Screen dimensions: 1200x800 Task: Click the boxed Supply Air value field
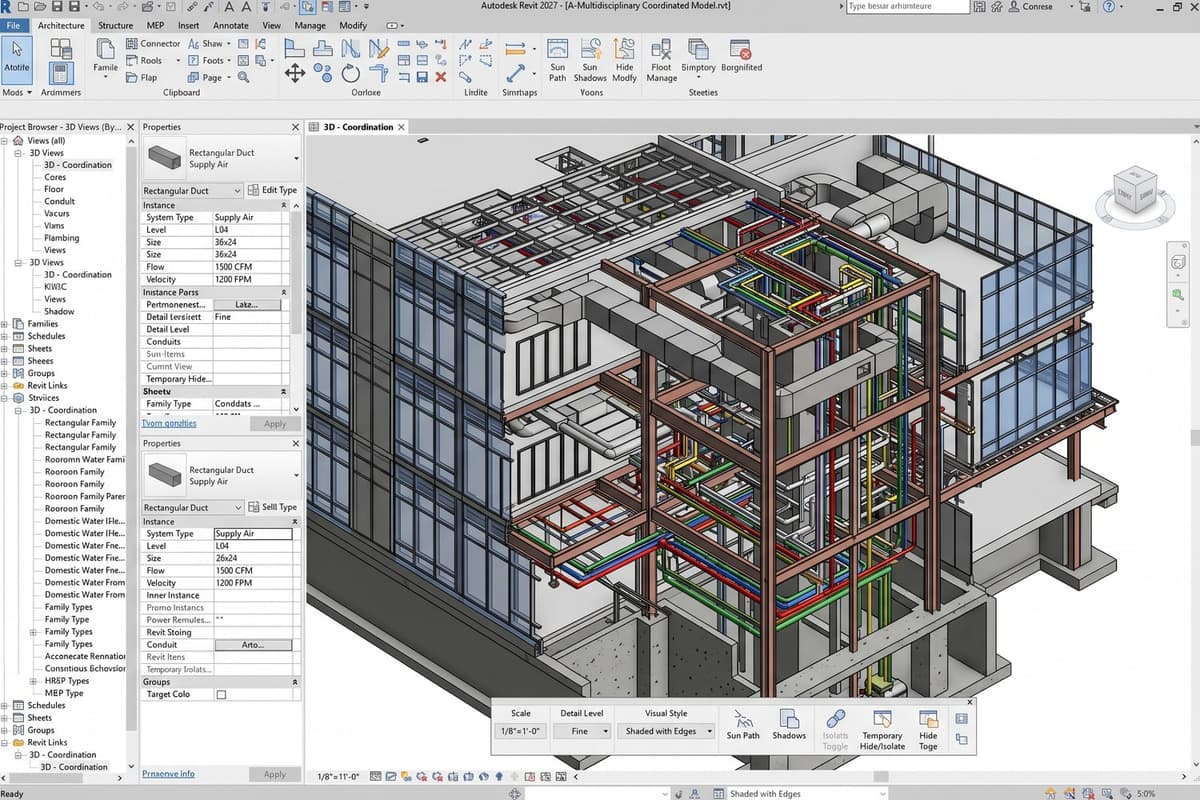point(253,534)
